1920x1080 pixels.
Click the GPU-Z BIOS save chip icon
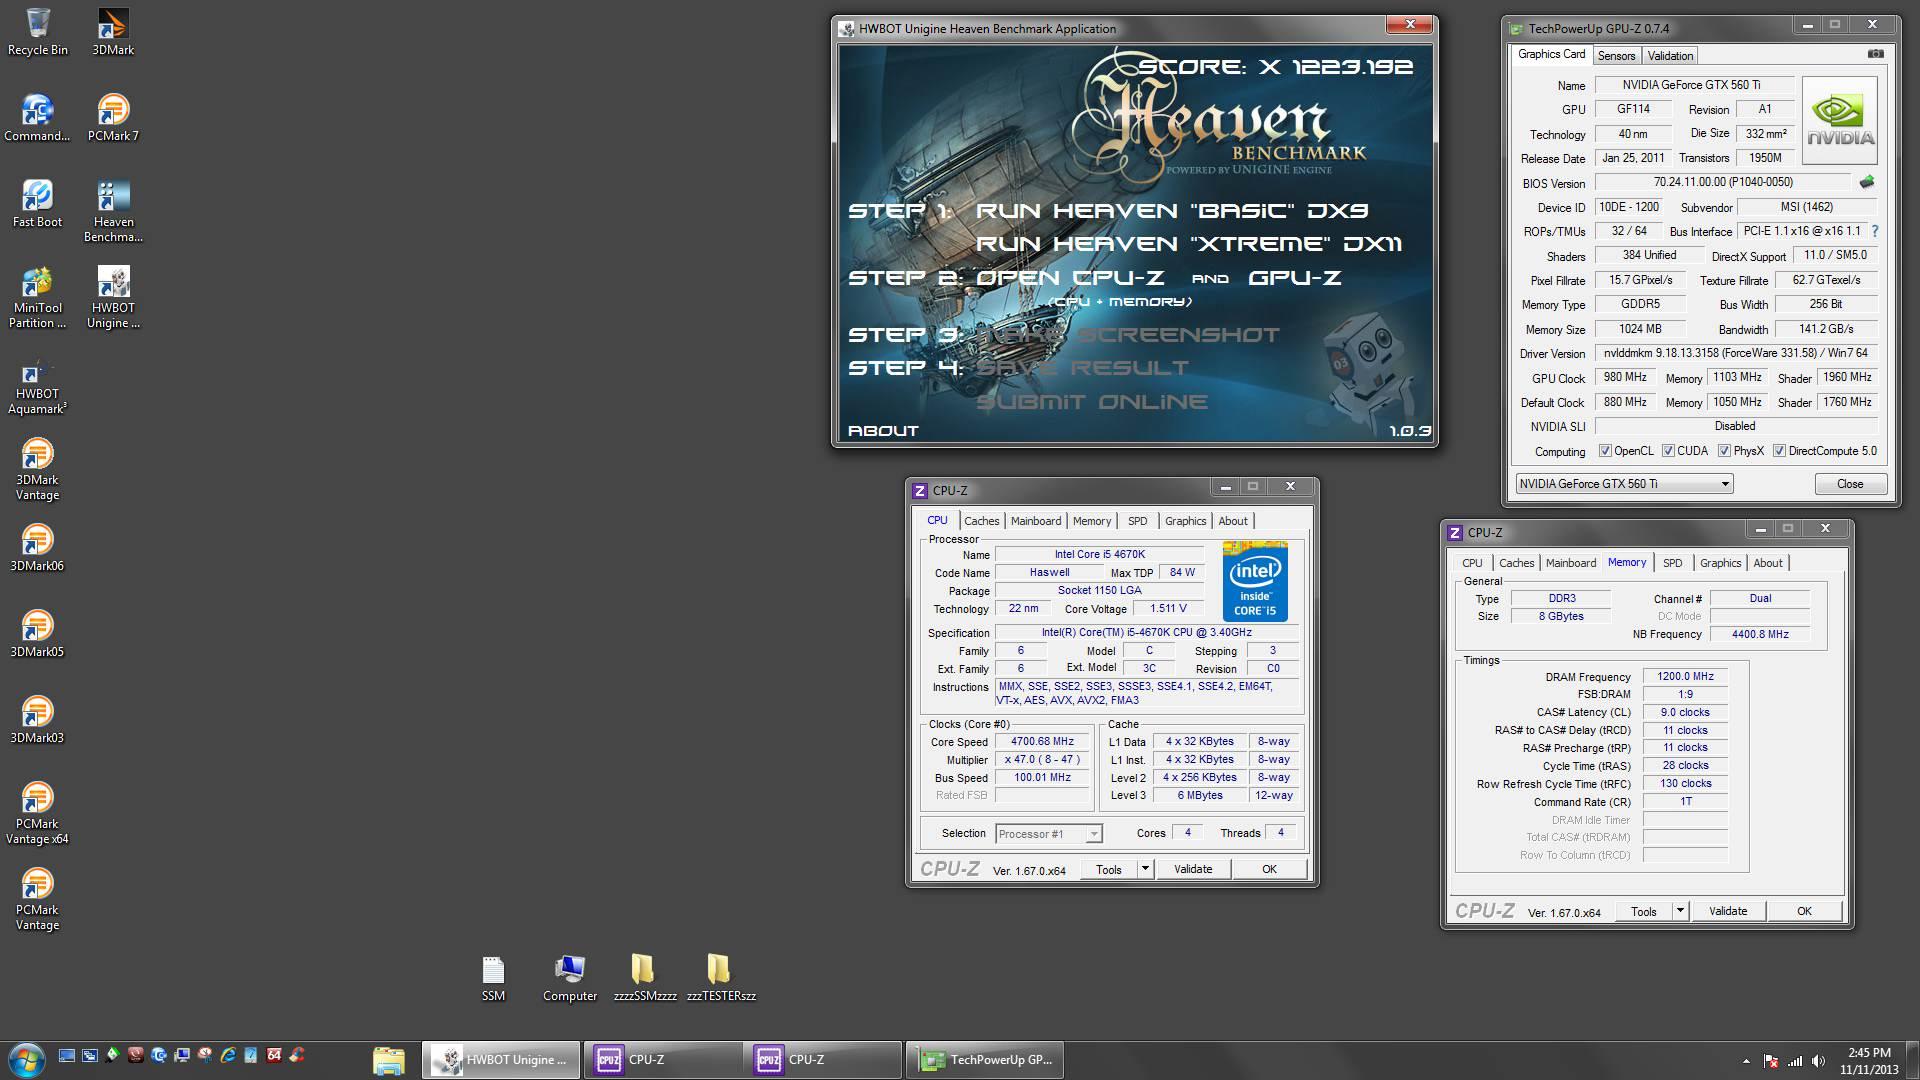pos(1866,182)
